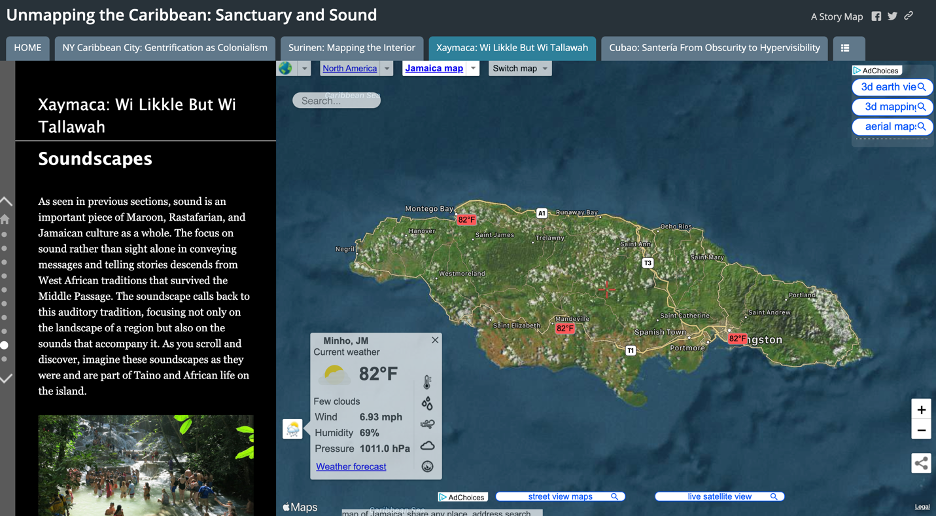The image size is (936, 516).
Task: Click the Montego Bay 82°F marker
Action: coord(466,220)
